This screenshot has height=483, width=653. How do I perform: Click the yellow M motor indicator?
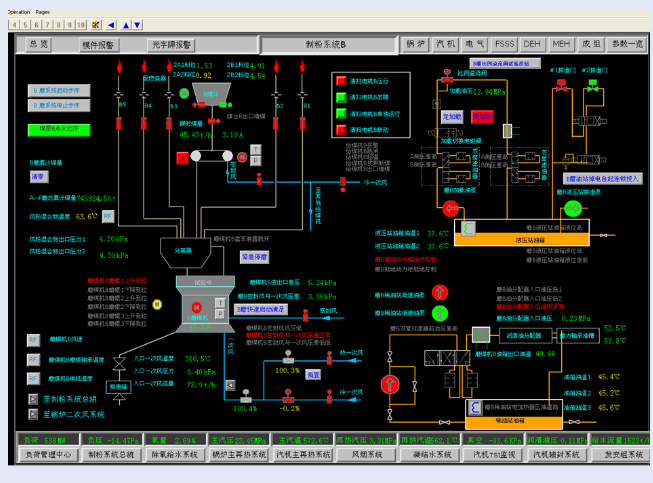point(156,304)
